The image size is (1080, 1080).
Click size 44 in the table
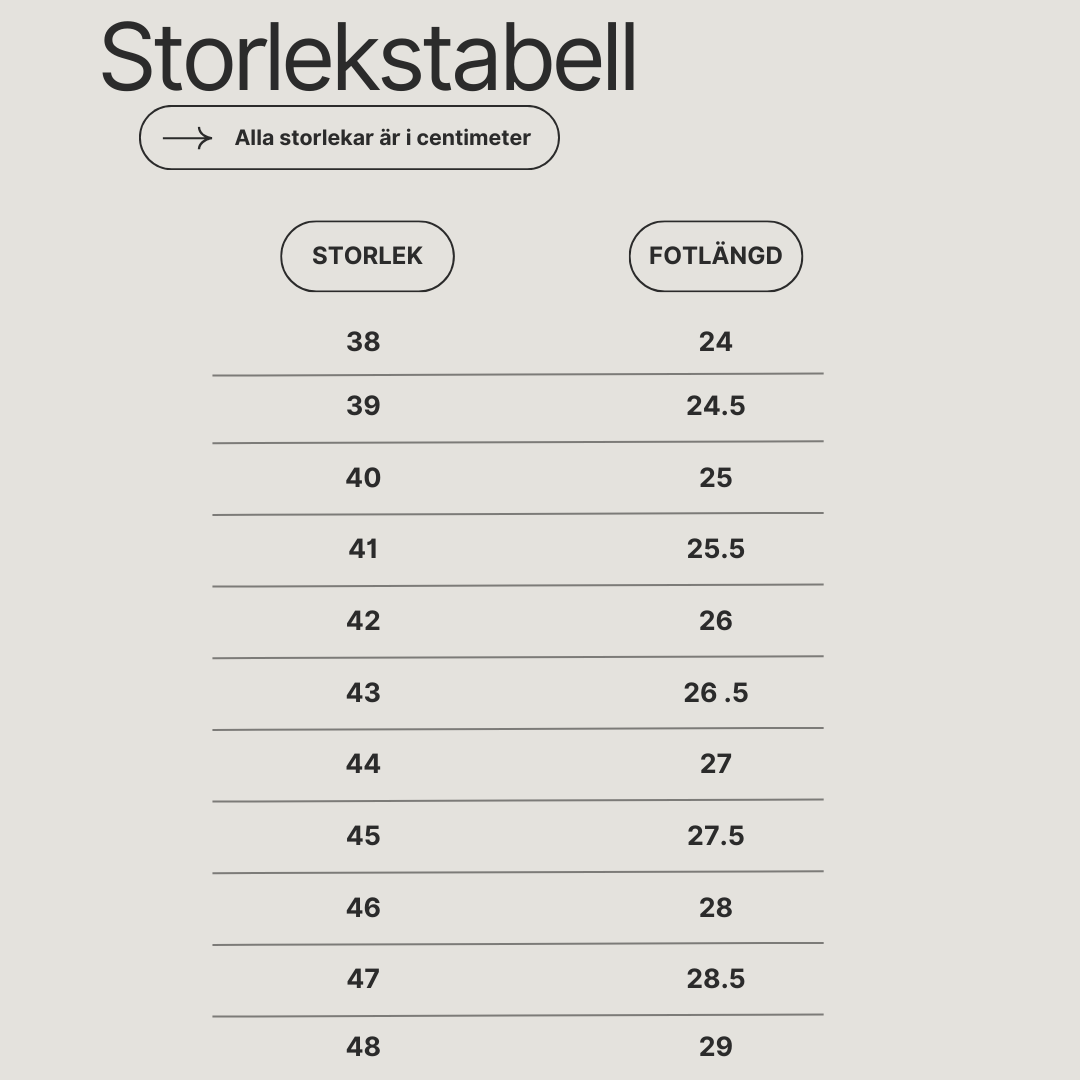click(x=363, y=764)
